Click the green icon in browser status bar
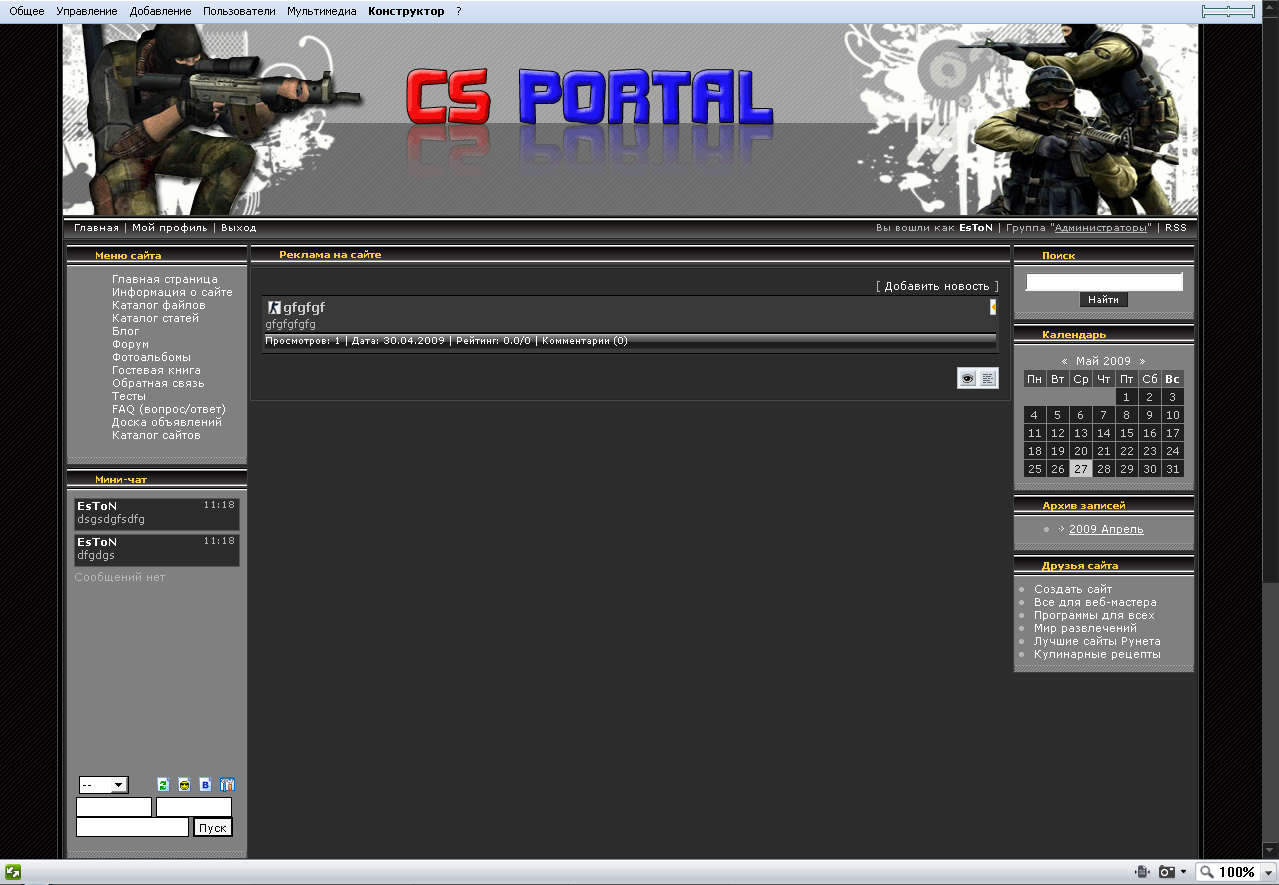Viewport: 1279px width, 885px height. (13, 872)
